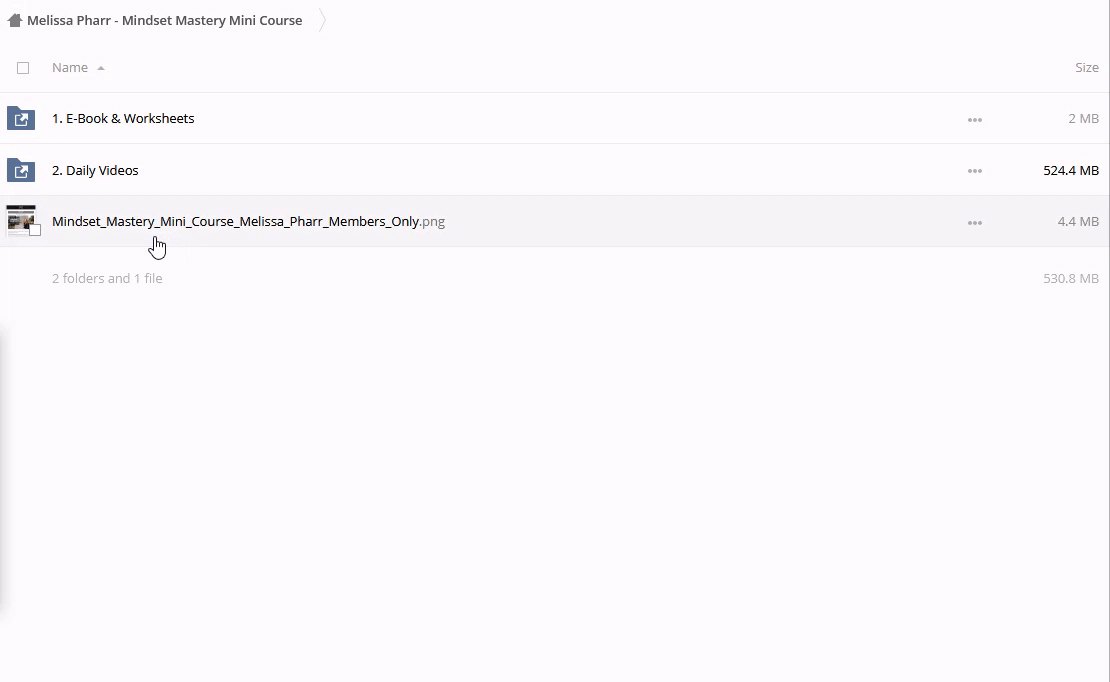Open the ellipsis menu for the PNG file
Viewport: 1110px width, 682px height.
974,223
